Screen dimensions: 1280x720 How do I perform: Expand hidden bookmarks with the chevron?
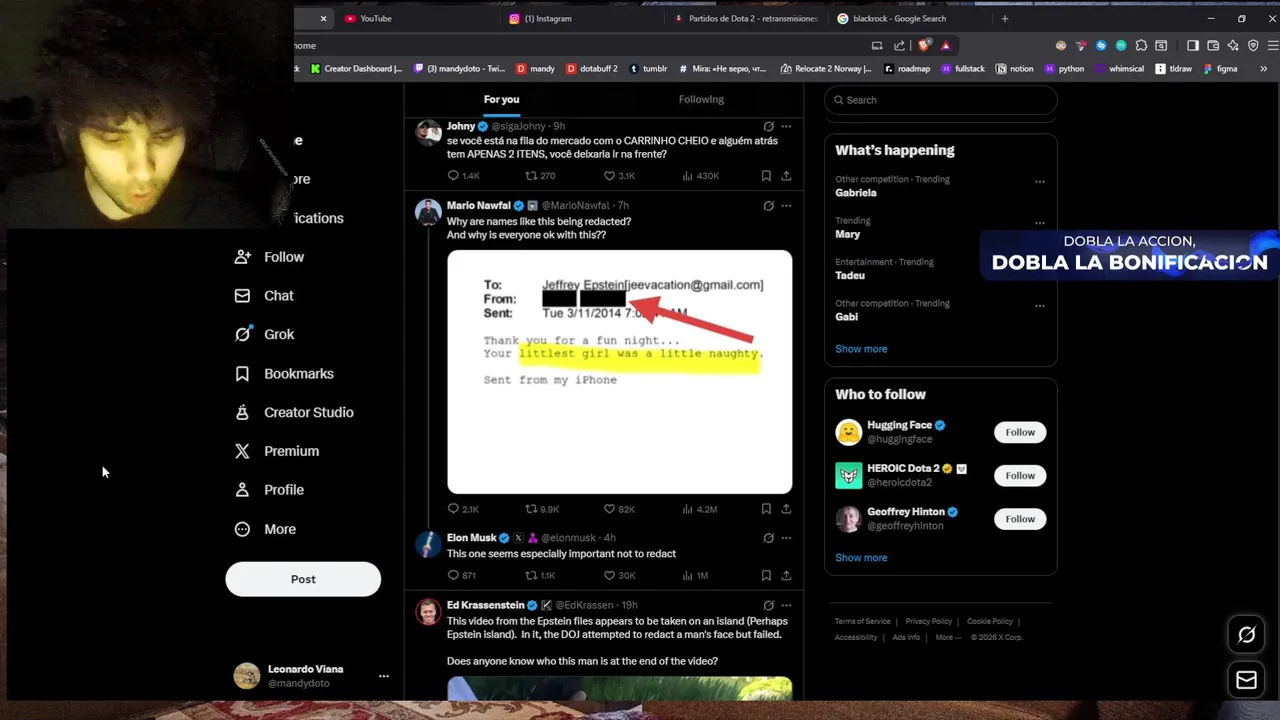[x=1263, y=69]
